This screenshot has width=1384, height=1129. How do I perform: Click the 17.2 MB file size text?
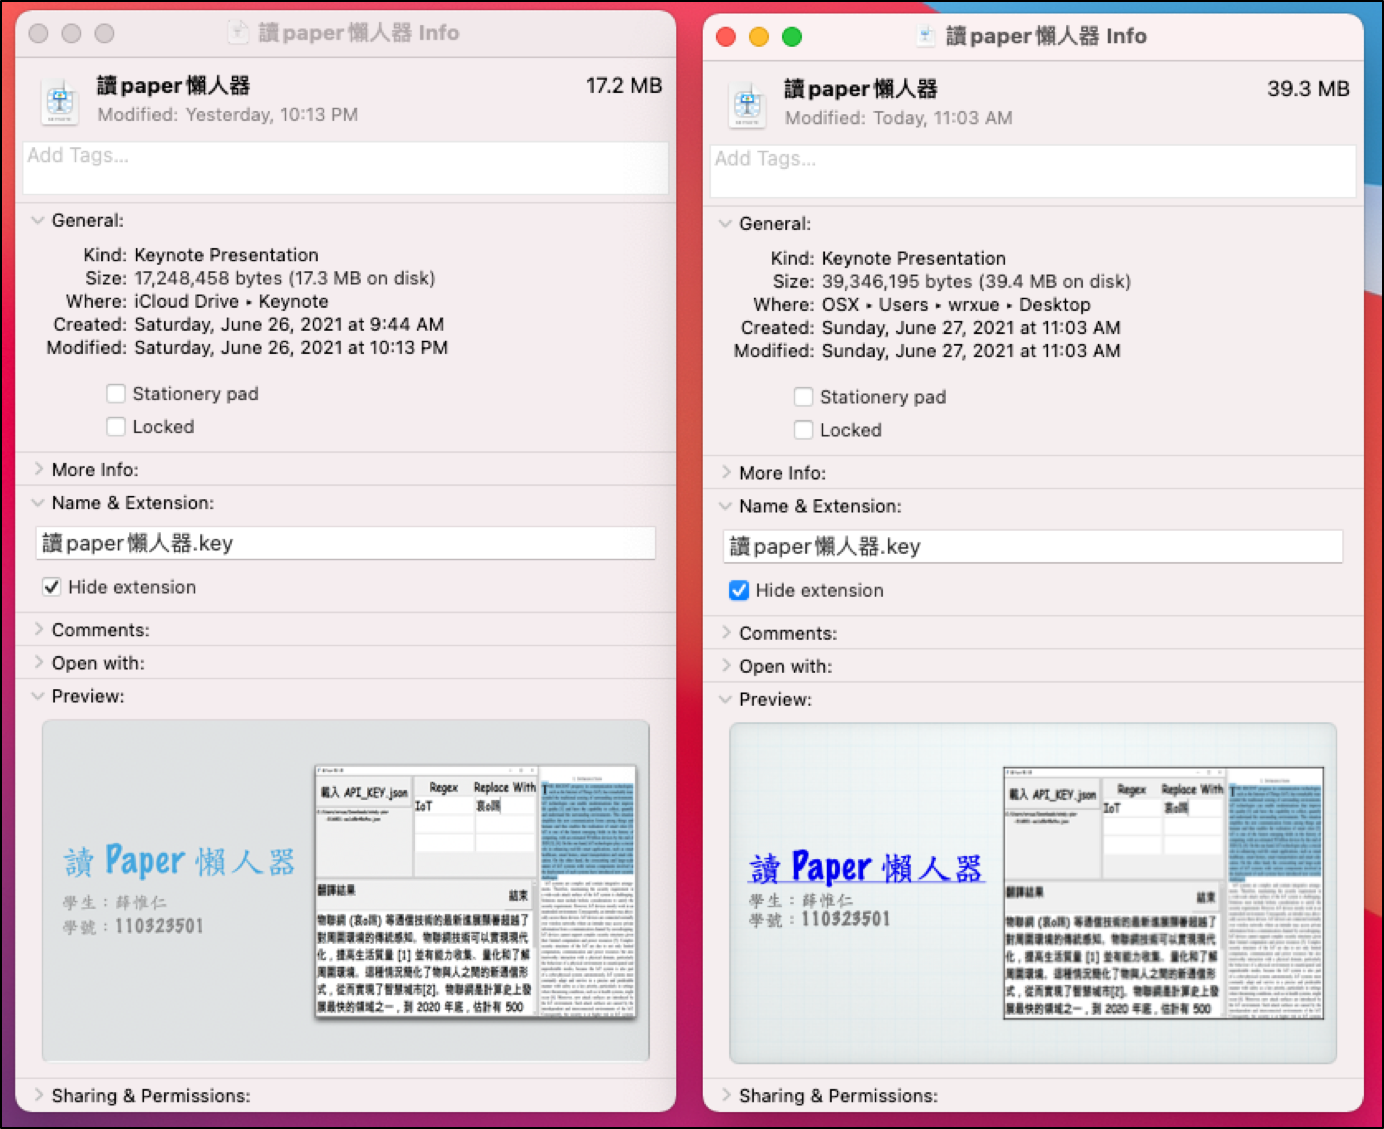click(x=624, y=86)
